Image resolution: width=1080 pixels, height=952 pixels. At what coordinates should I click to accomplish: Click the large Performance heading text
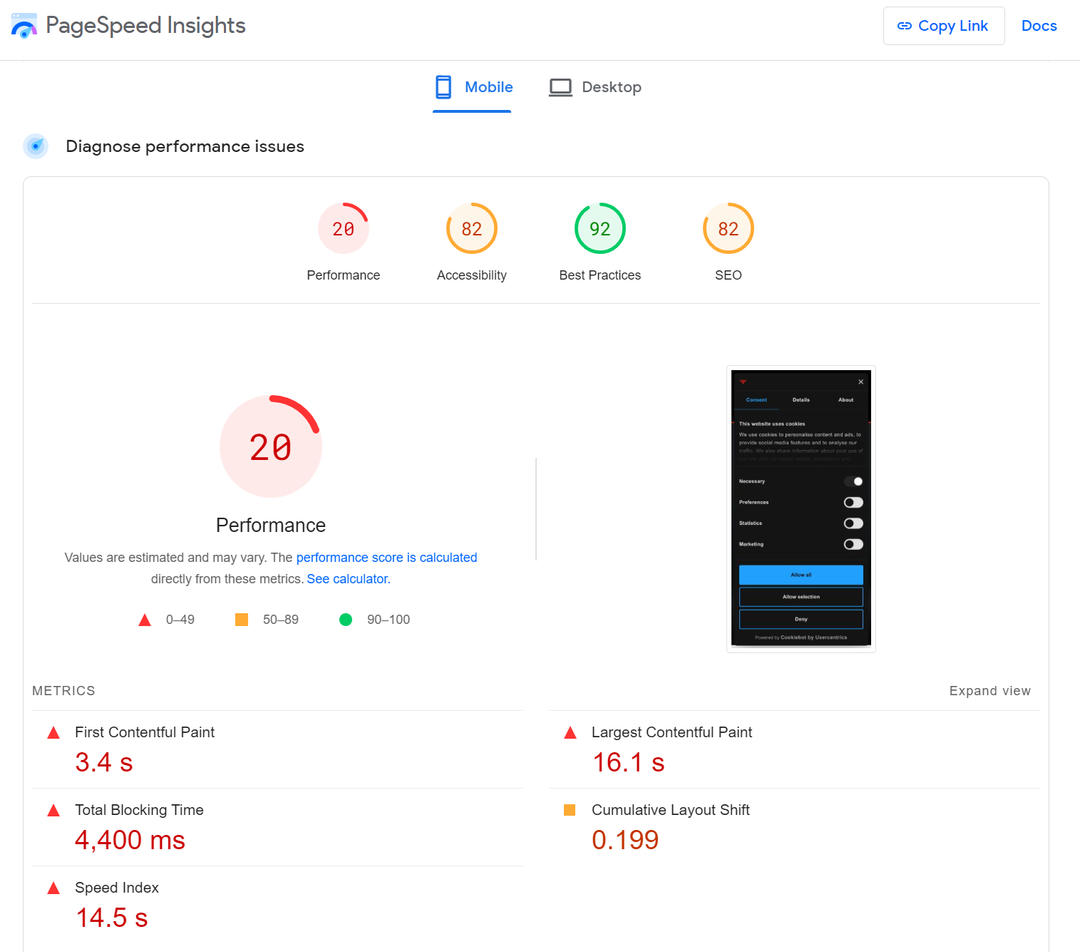[271, 525]
